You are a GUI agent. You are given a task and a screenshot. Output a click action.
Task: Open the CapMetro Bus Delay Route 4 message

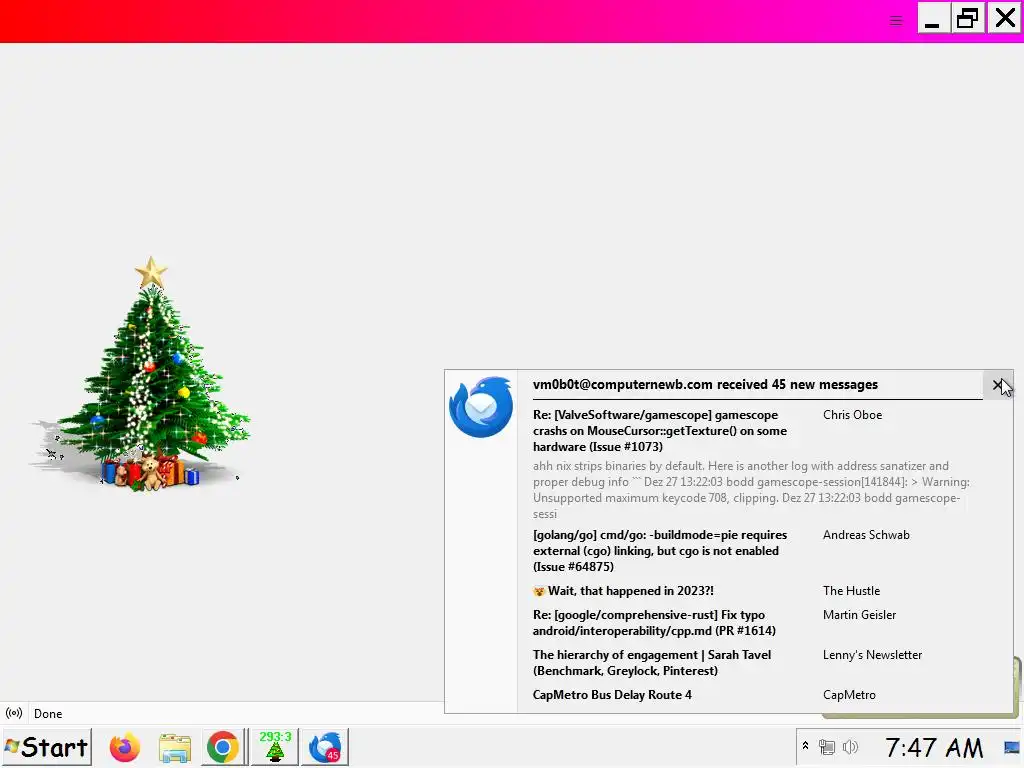(x=612, y=695)
